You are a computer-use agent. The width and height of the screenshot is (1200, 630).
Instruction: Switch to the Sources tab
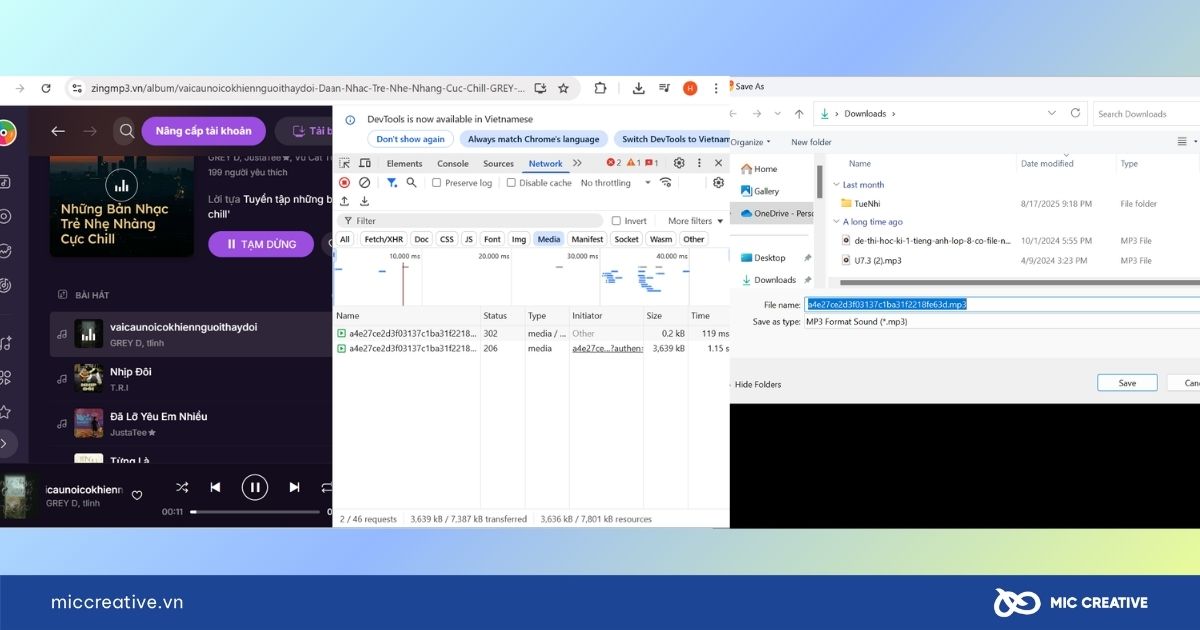pos(498,163)
